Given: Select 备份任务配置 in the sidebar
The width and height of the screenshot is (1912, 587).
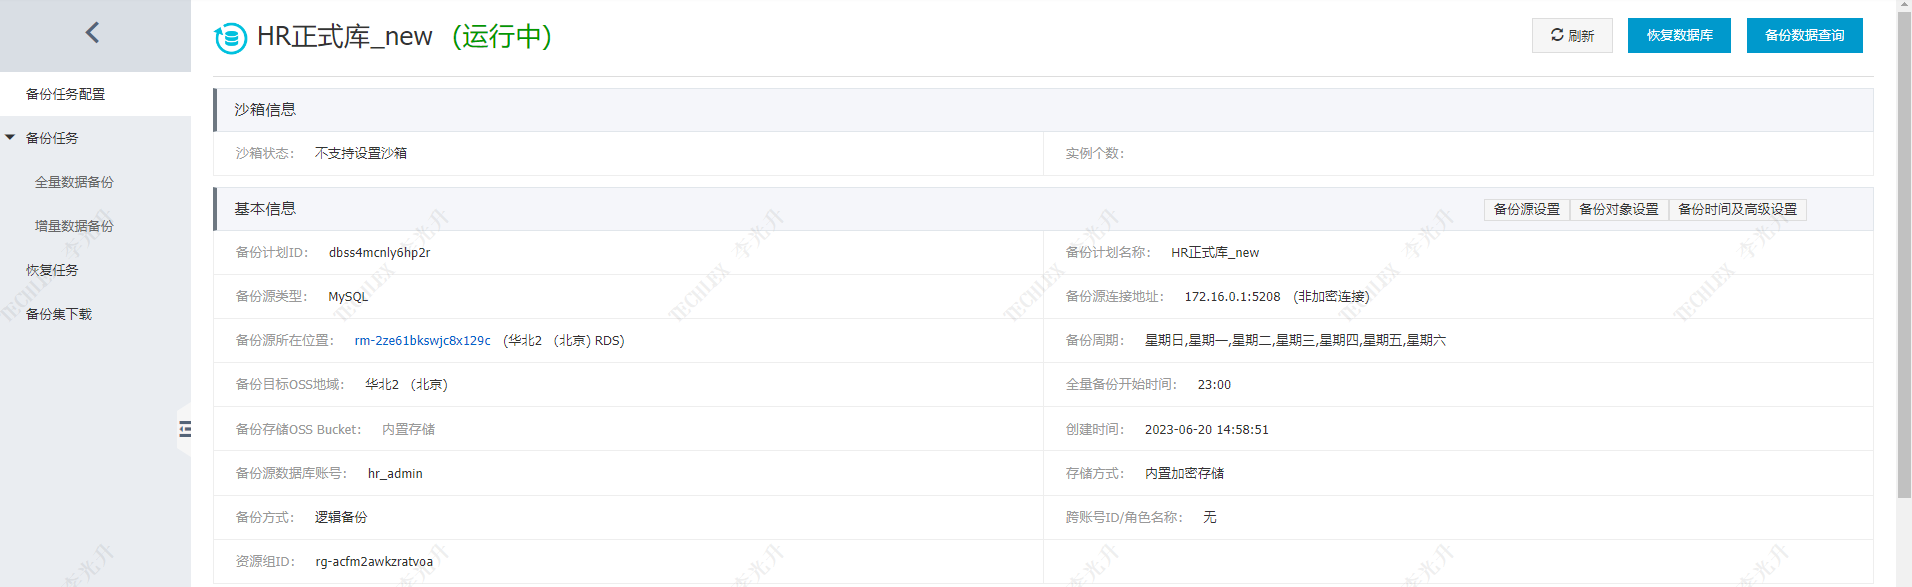Looking at the screenshot, I should click(x=65, y=94).
